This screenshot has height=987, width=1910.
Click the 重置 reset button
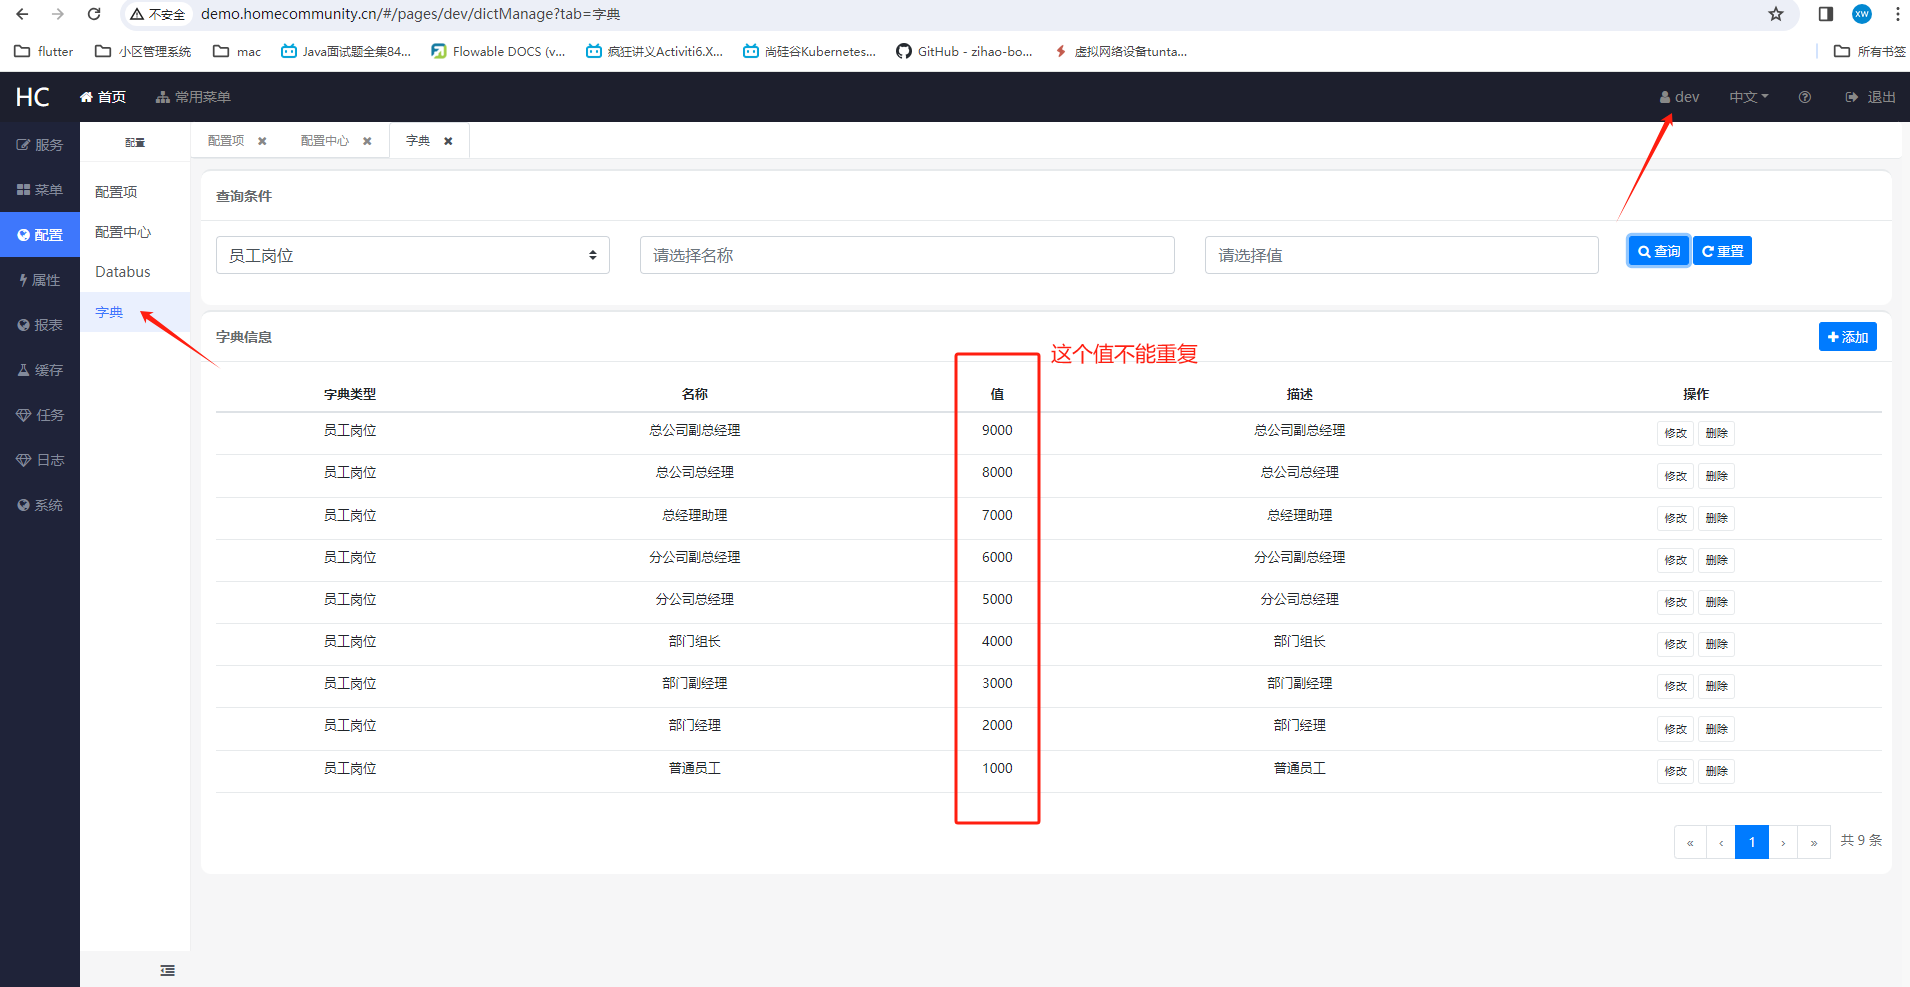point(1723,251)
